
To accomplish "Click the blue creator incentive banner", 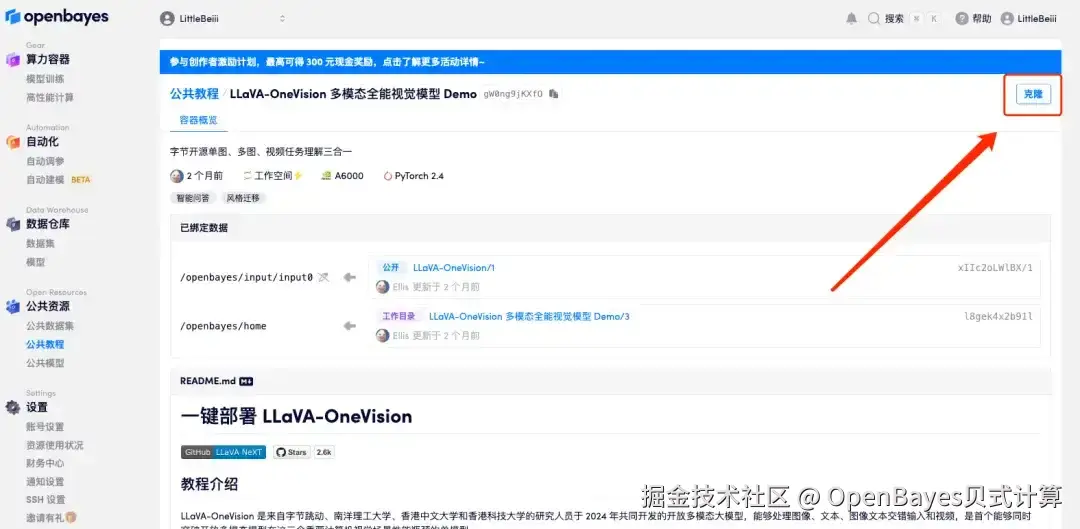I will click(610, 62).
